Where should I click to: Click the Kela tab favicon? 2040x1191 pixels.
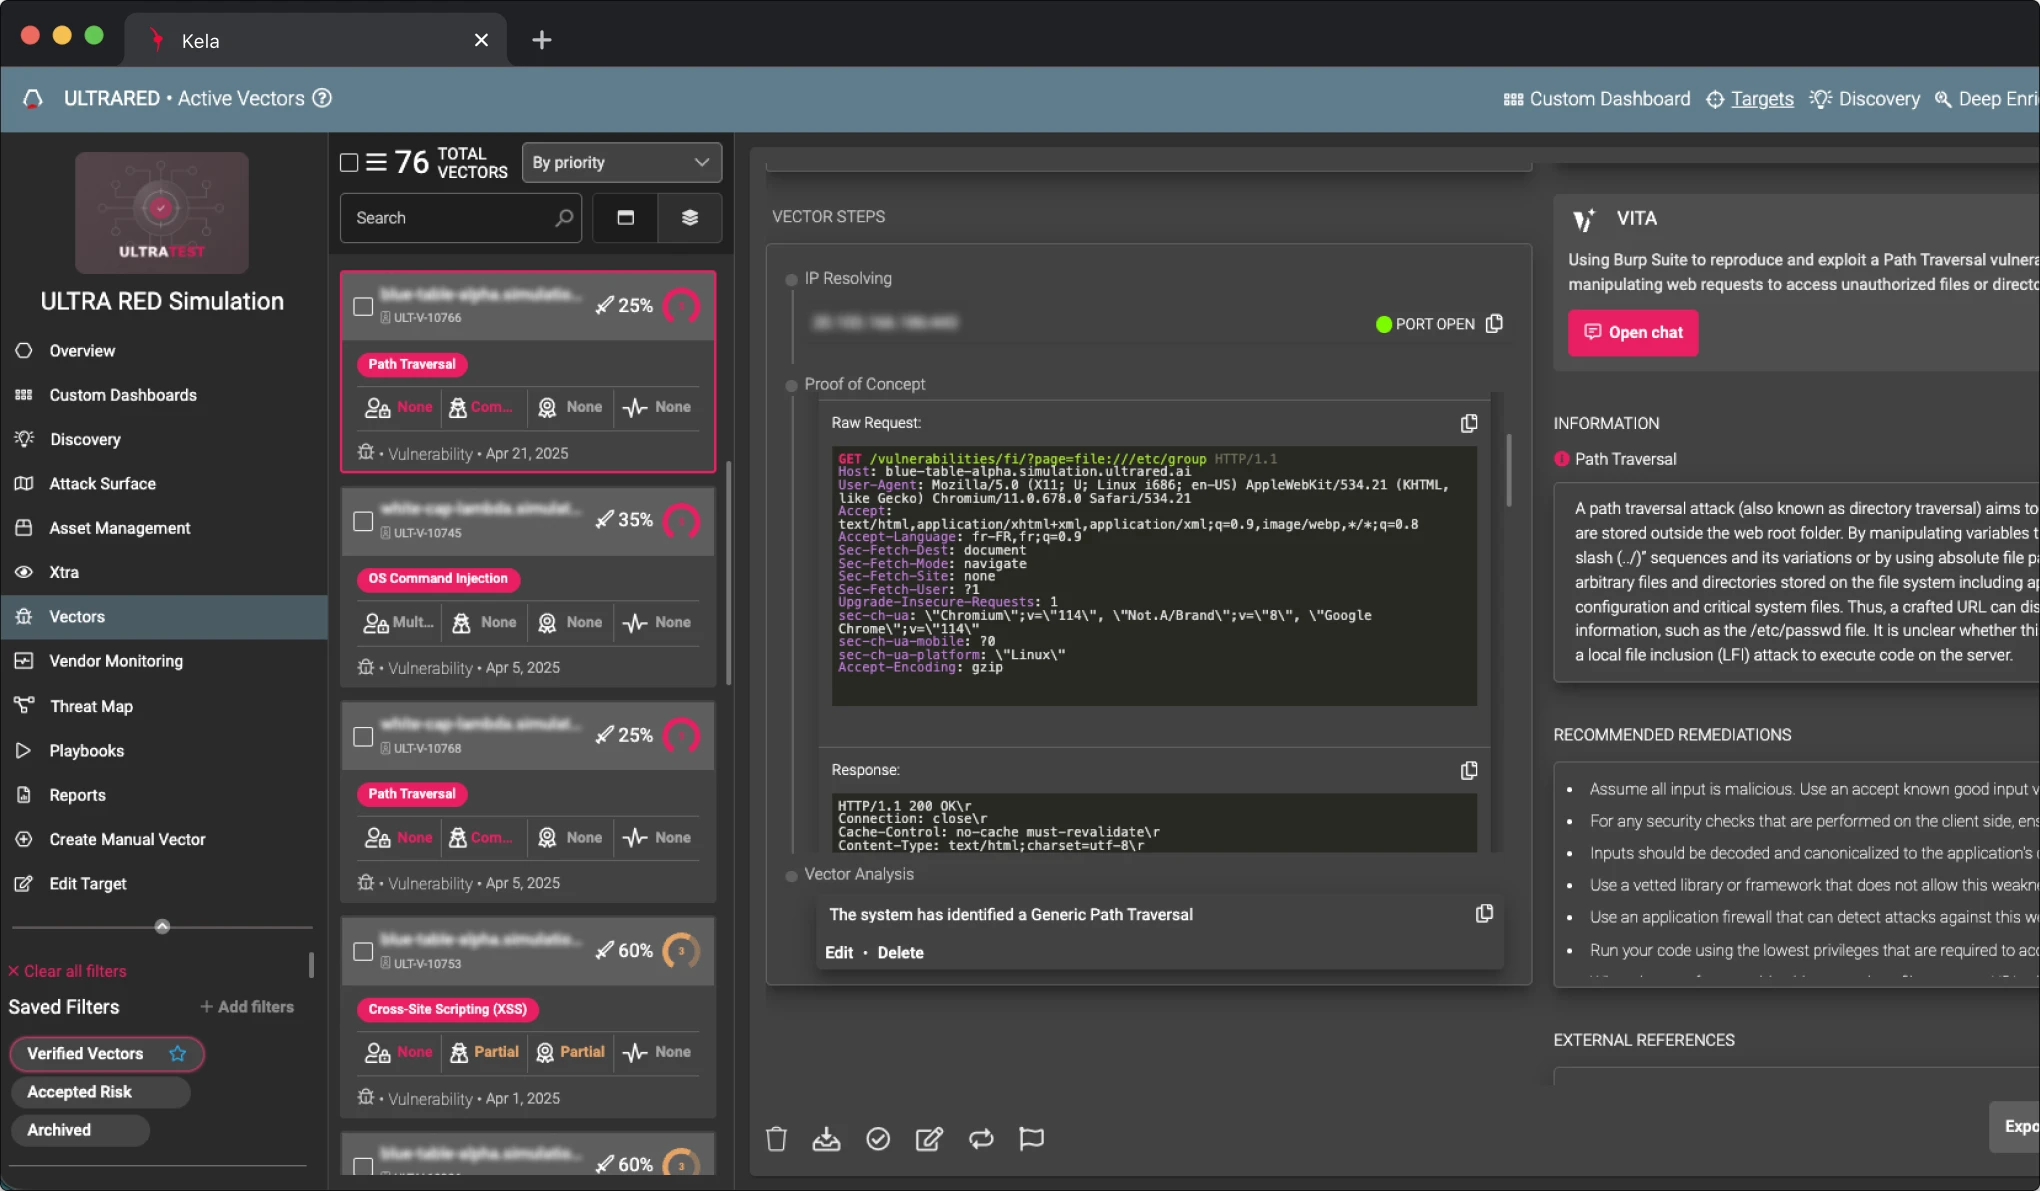click(157, 40)
